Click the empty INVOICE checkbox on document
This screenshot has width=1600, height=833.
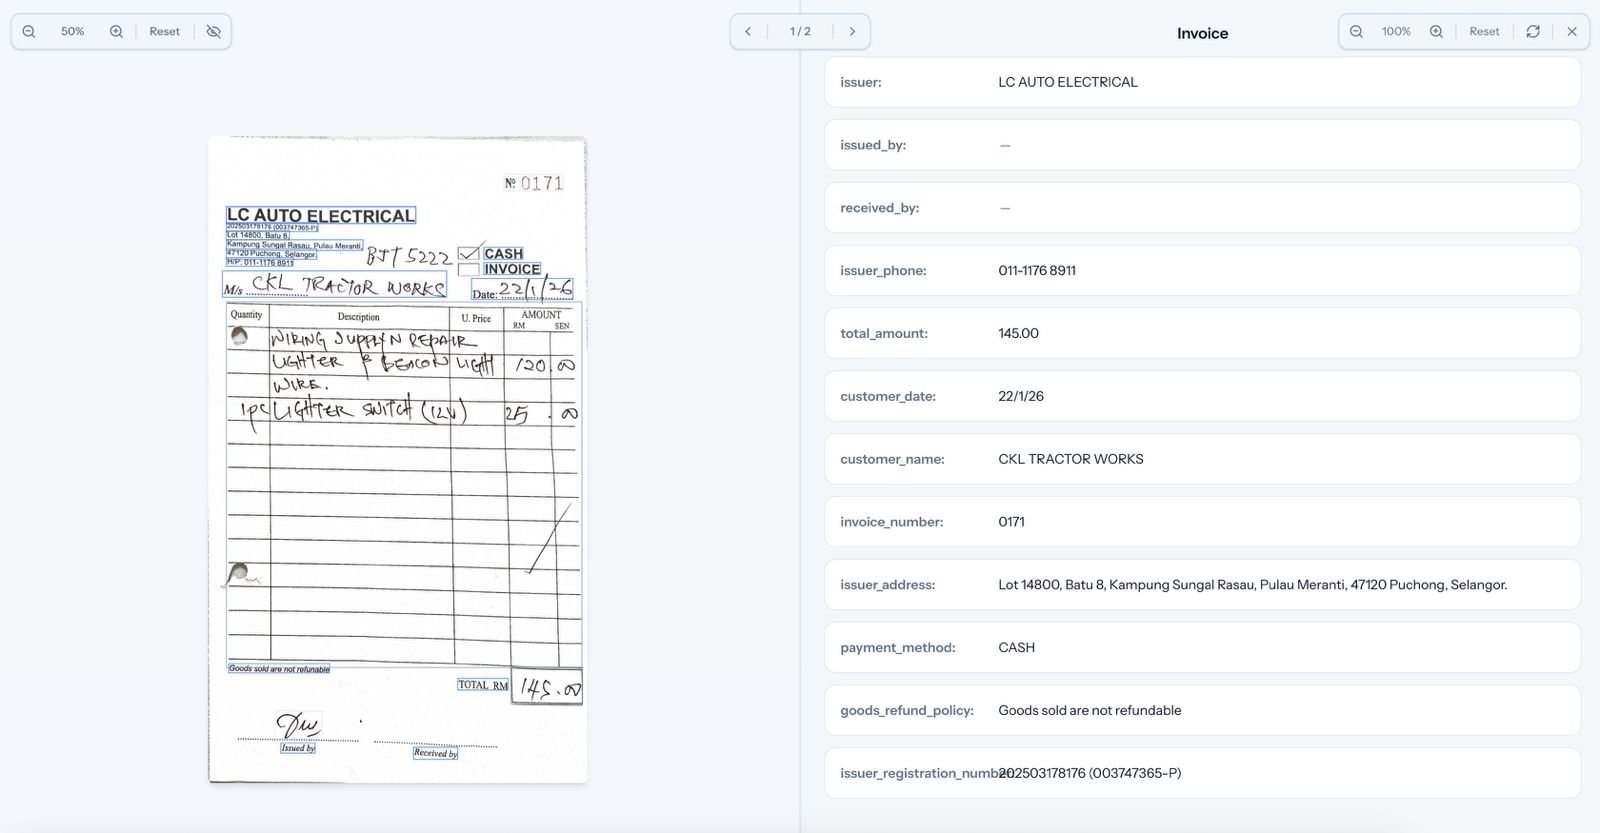click(x=468, y=270)
